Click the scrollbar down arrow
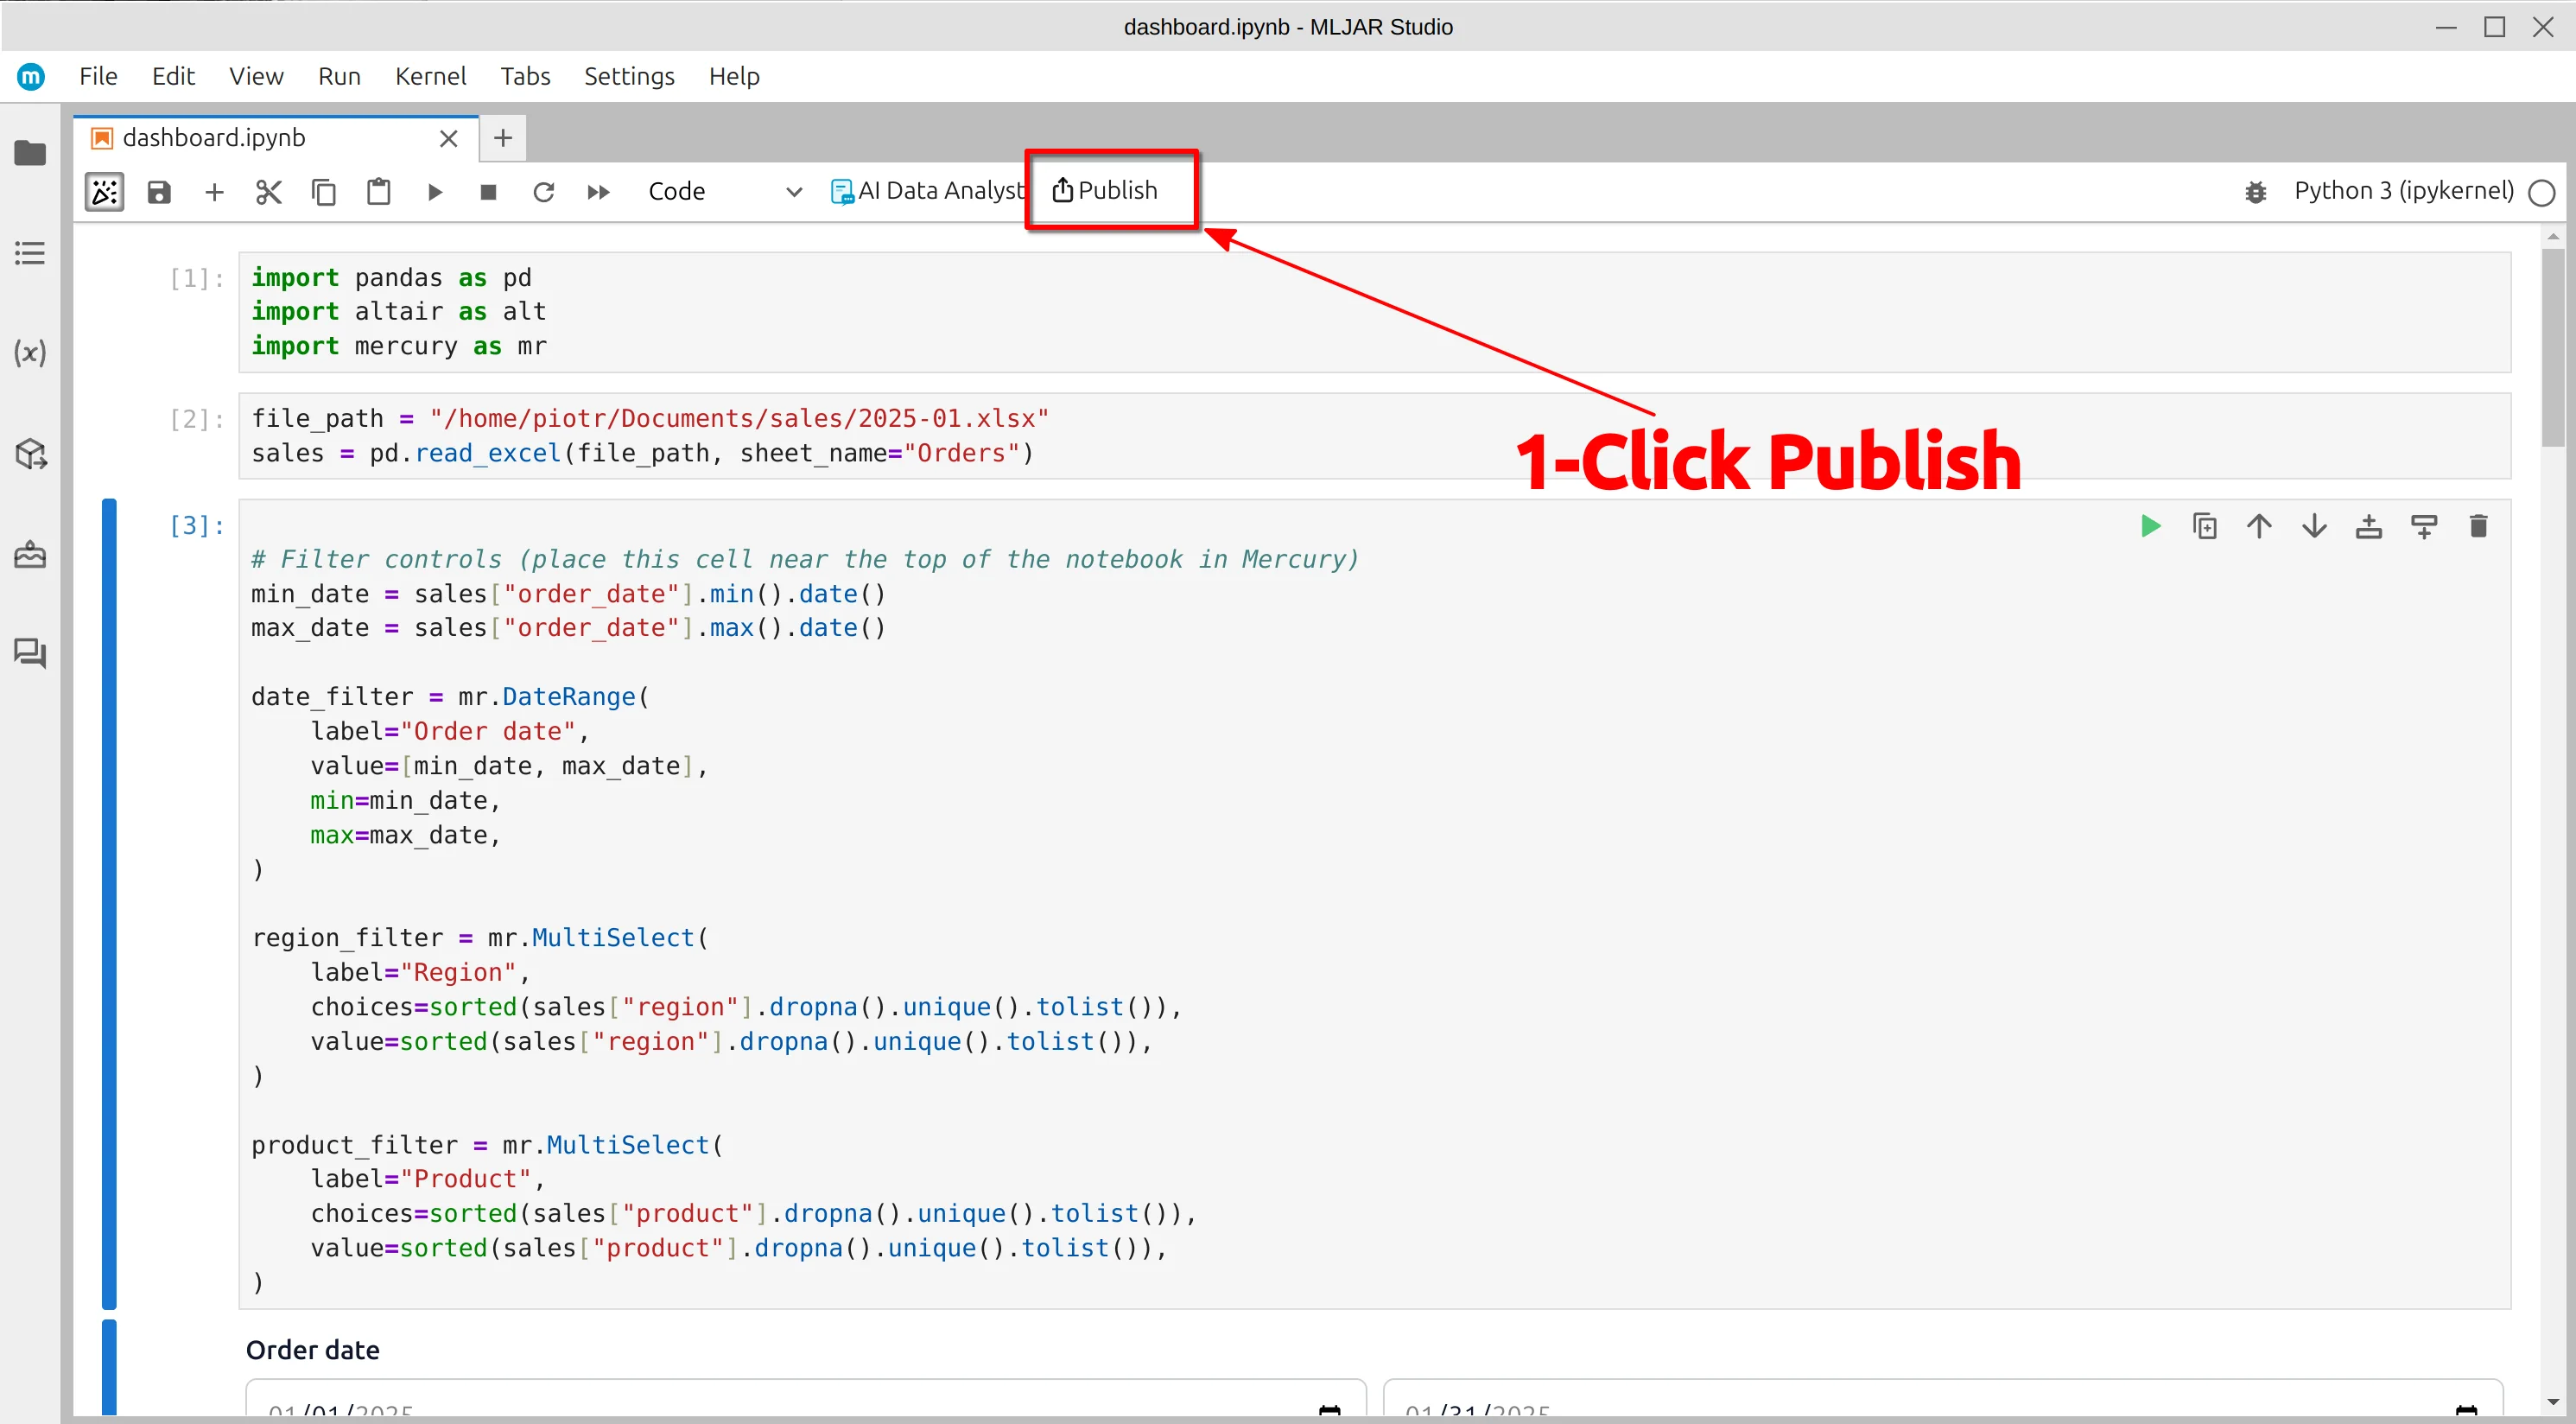The width and height of the screenshot is (2576, 1424). coord(2553,1402)
